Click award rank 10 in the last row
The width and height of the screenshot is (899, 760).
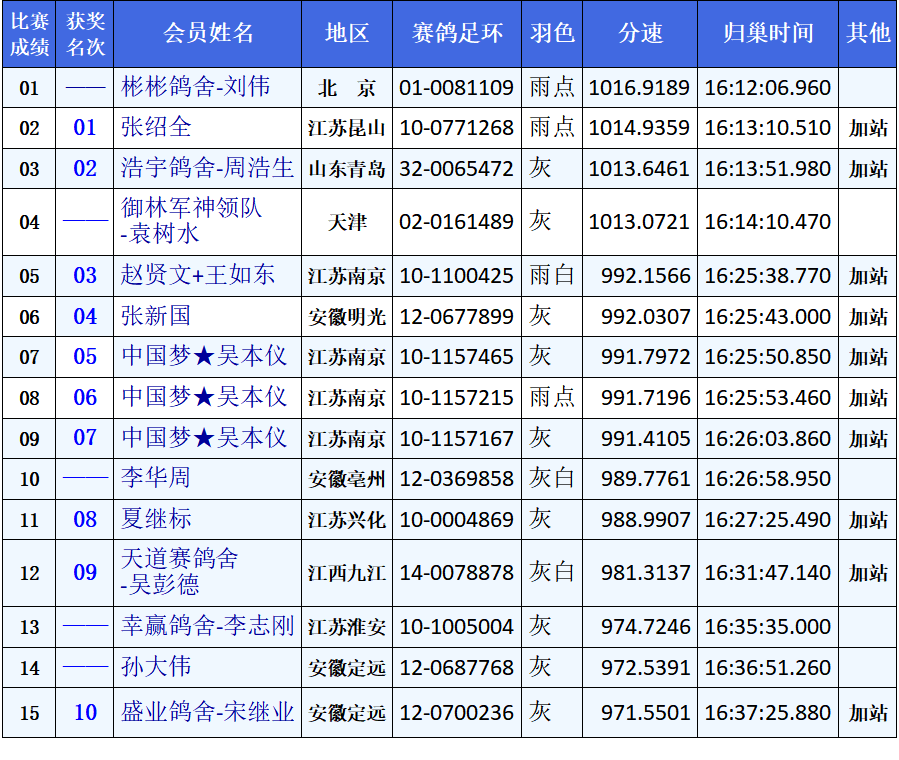pos(86,712)
